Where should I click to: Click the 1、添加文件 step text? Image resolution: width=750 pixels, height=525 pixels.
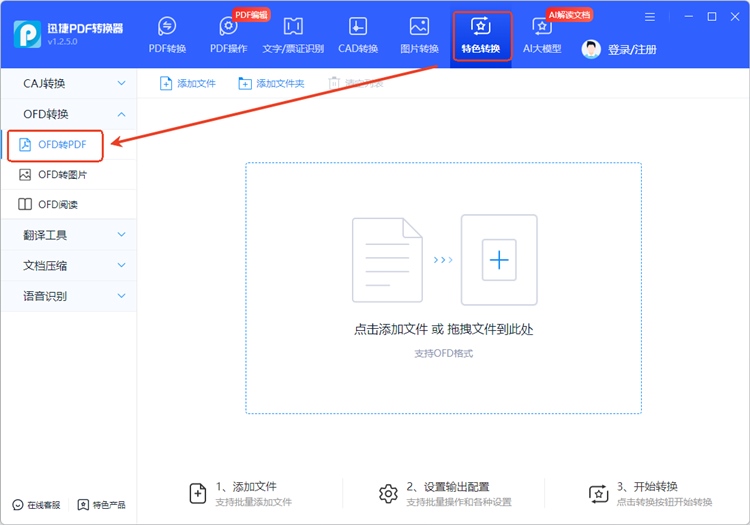pos(246,487)
